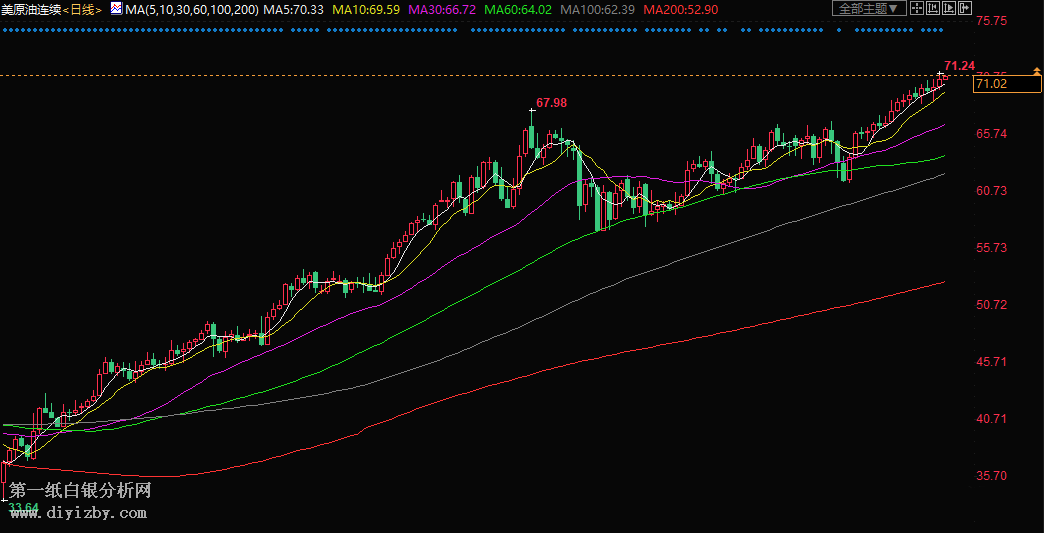
Task: Open the 全部主题 dropdown
Action: pyautogui.click(x=868, y=9)
